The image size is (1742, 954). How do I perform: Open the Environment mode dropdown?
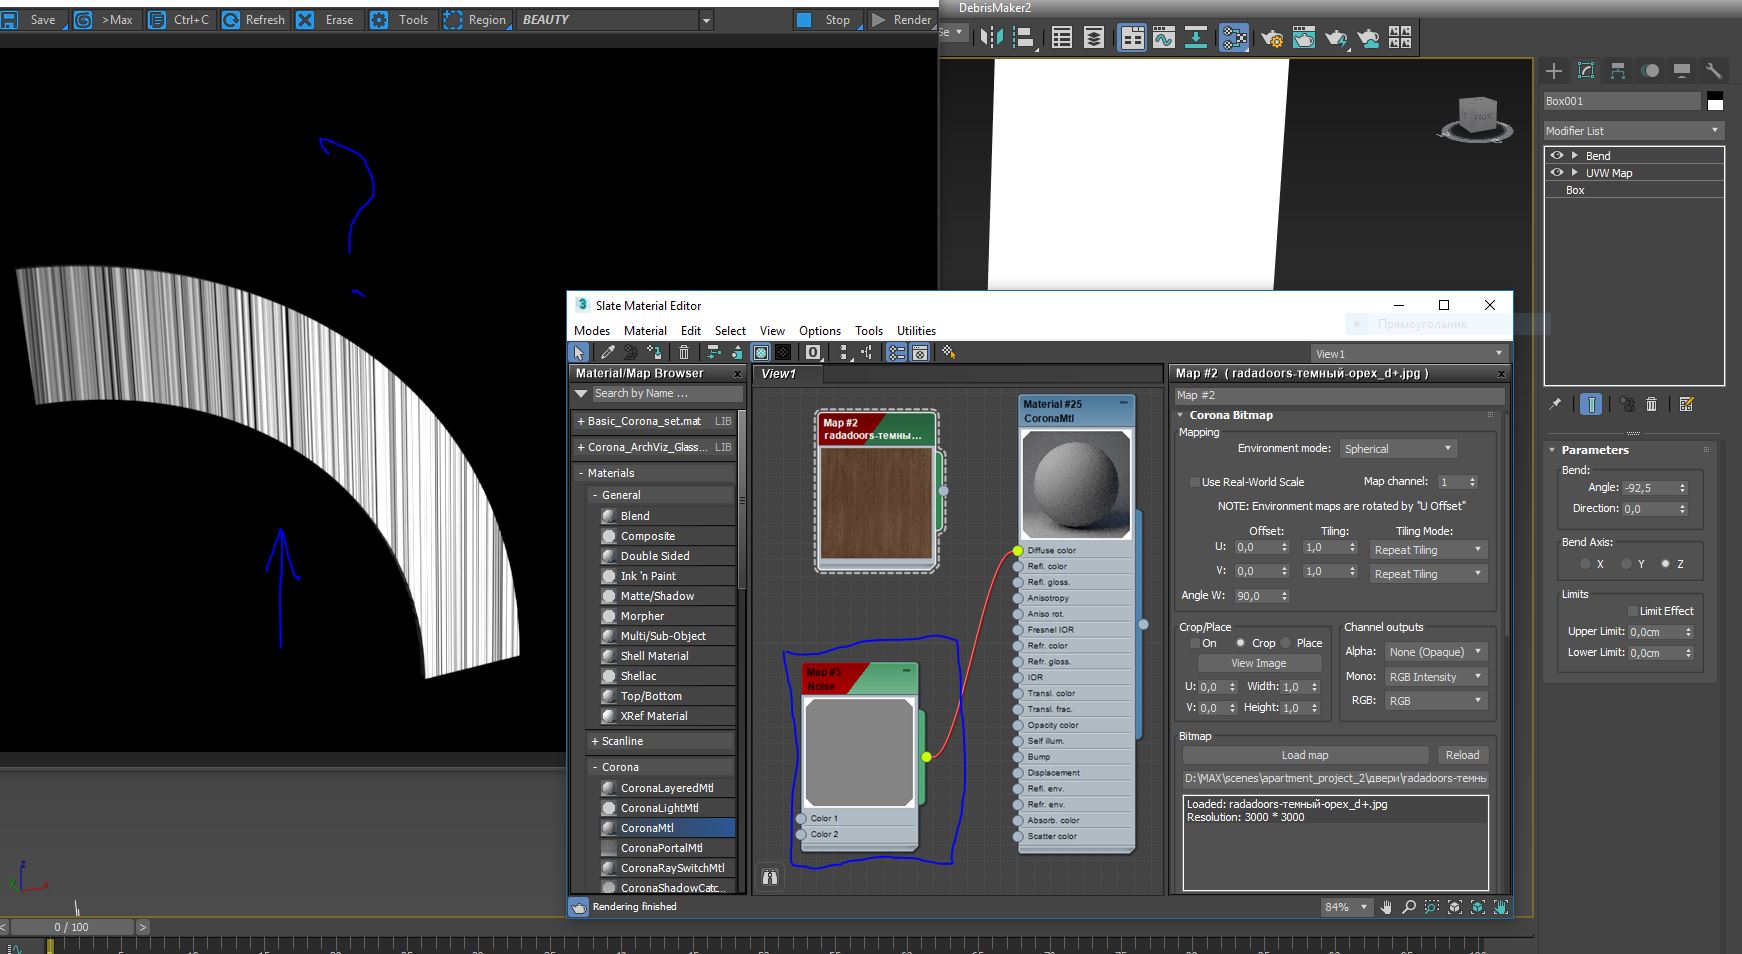[x=1398, y=449]
